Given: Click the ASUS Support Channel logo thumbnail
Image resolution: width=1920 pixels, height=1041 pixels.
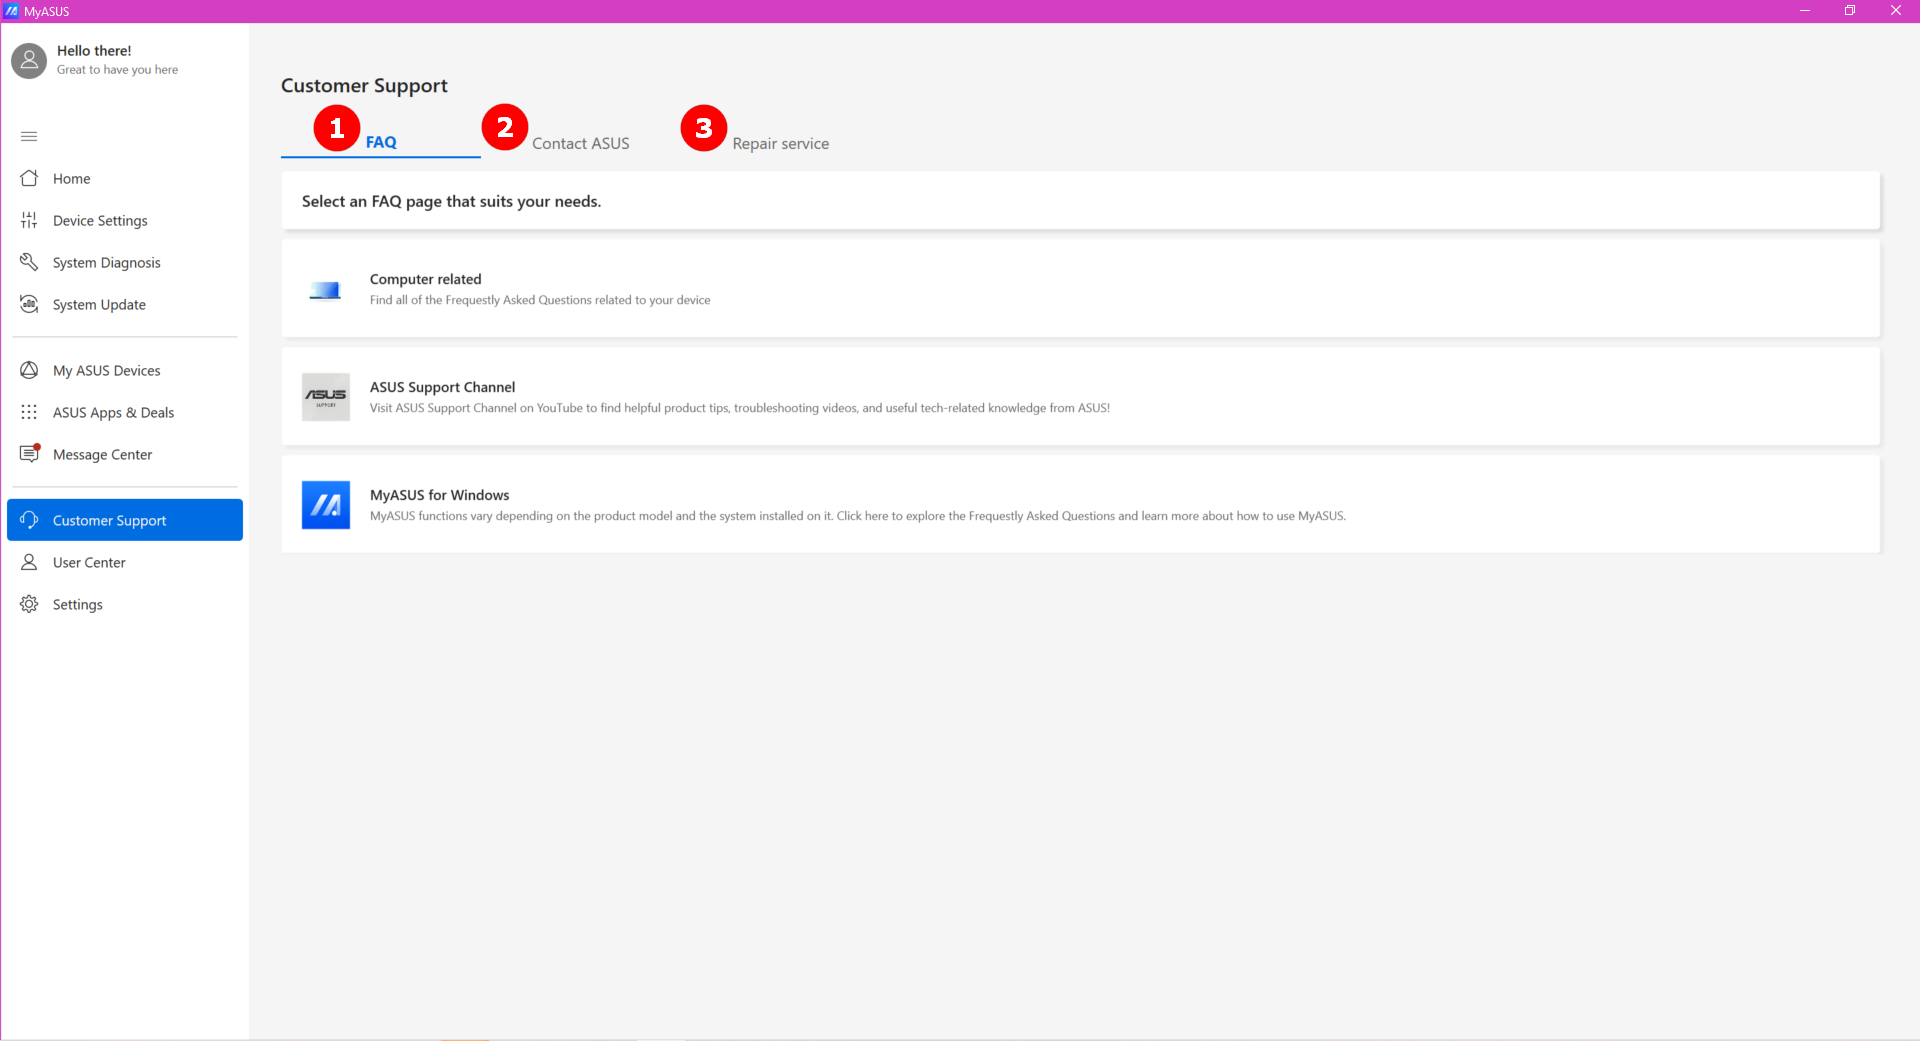Looking at the screenshot, I should [326, 397].
